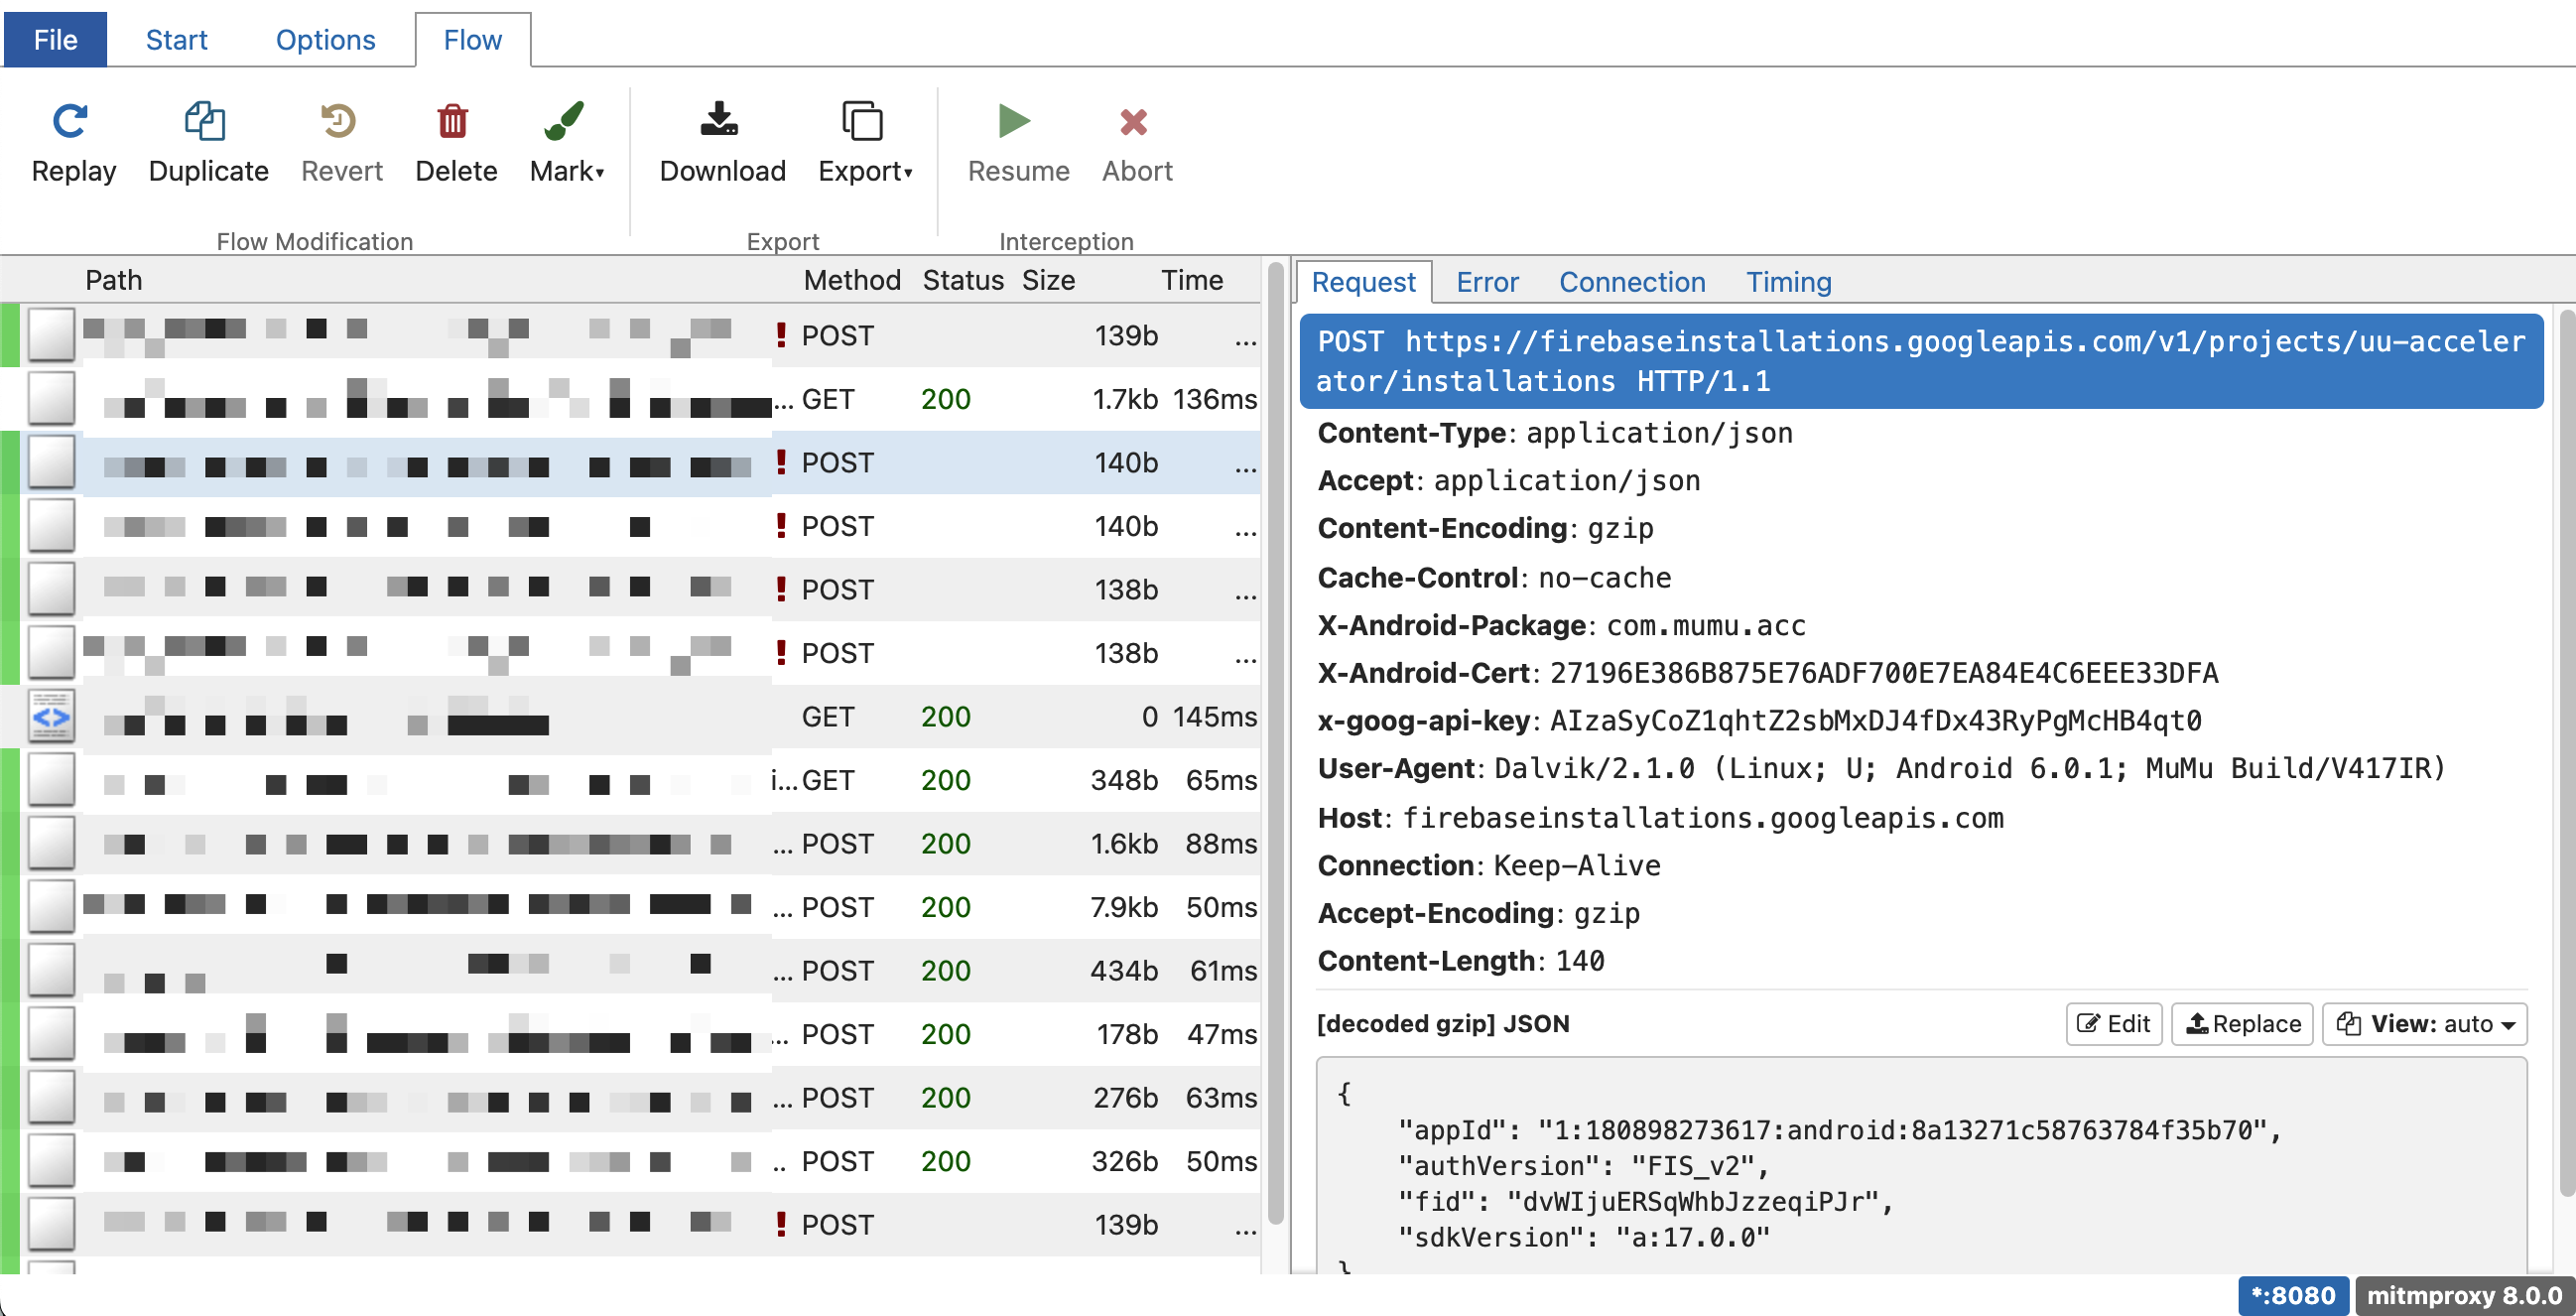The width and height of the screenshot is (2576, 1316).
Task: Switch to the Options tab
Action: (325, 40)
